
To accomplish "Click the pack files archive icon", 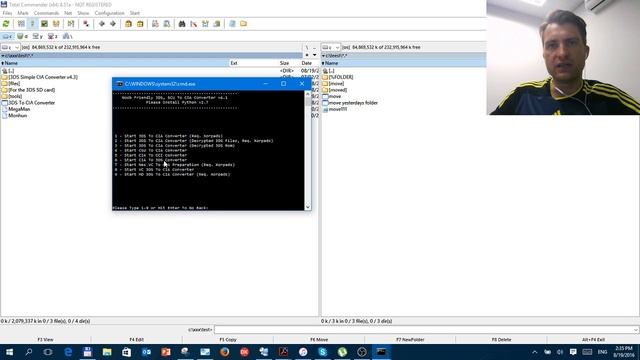I will (x=128, y=24).
